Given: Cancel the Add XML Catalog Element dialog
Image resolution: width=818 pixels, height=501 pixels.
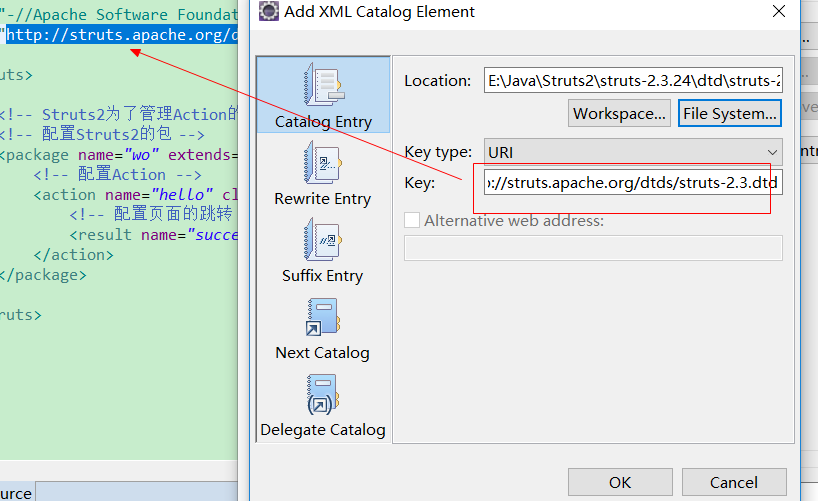Looking at the screenshot, I should (x=733, y=482).
